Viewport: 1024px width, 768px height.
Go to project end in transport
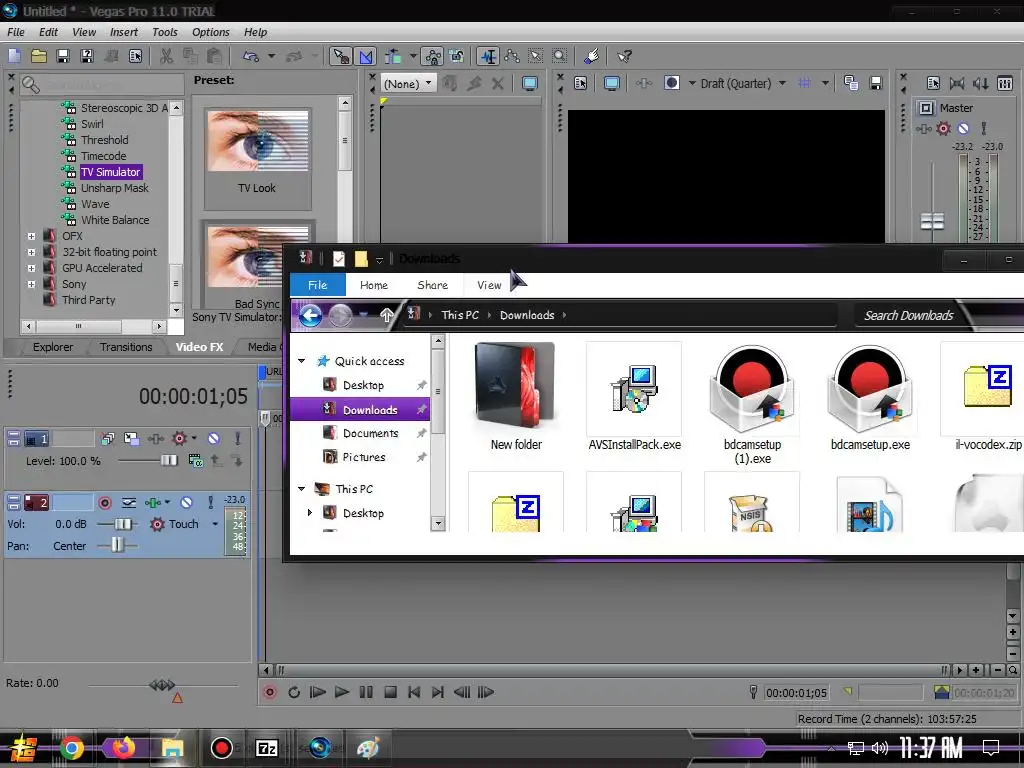[x=438, y=692]
